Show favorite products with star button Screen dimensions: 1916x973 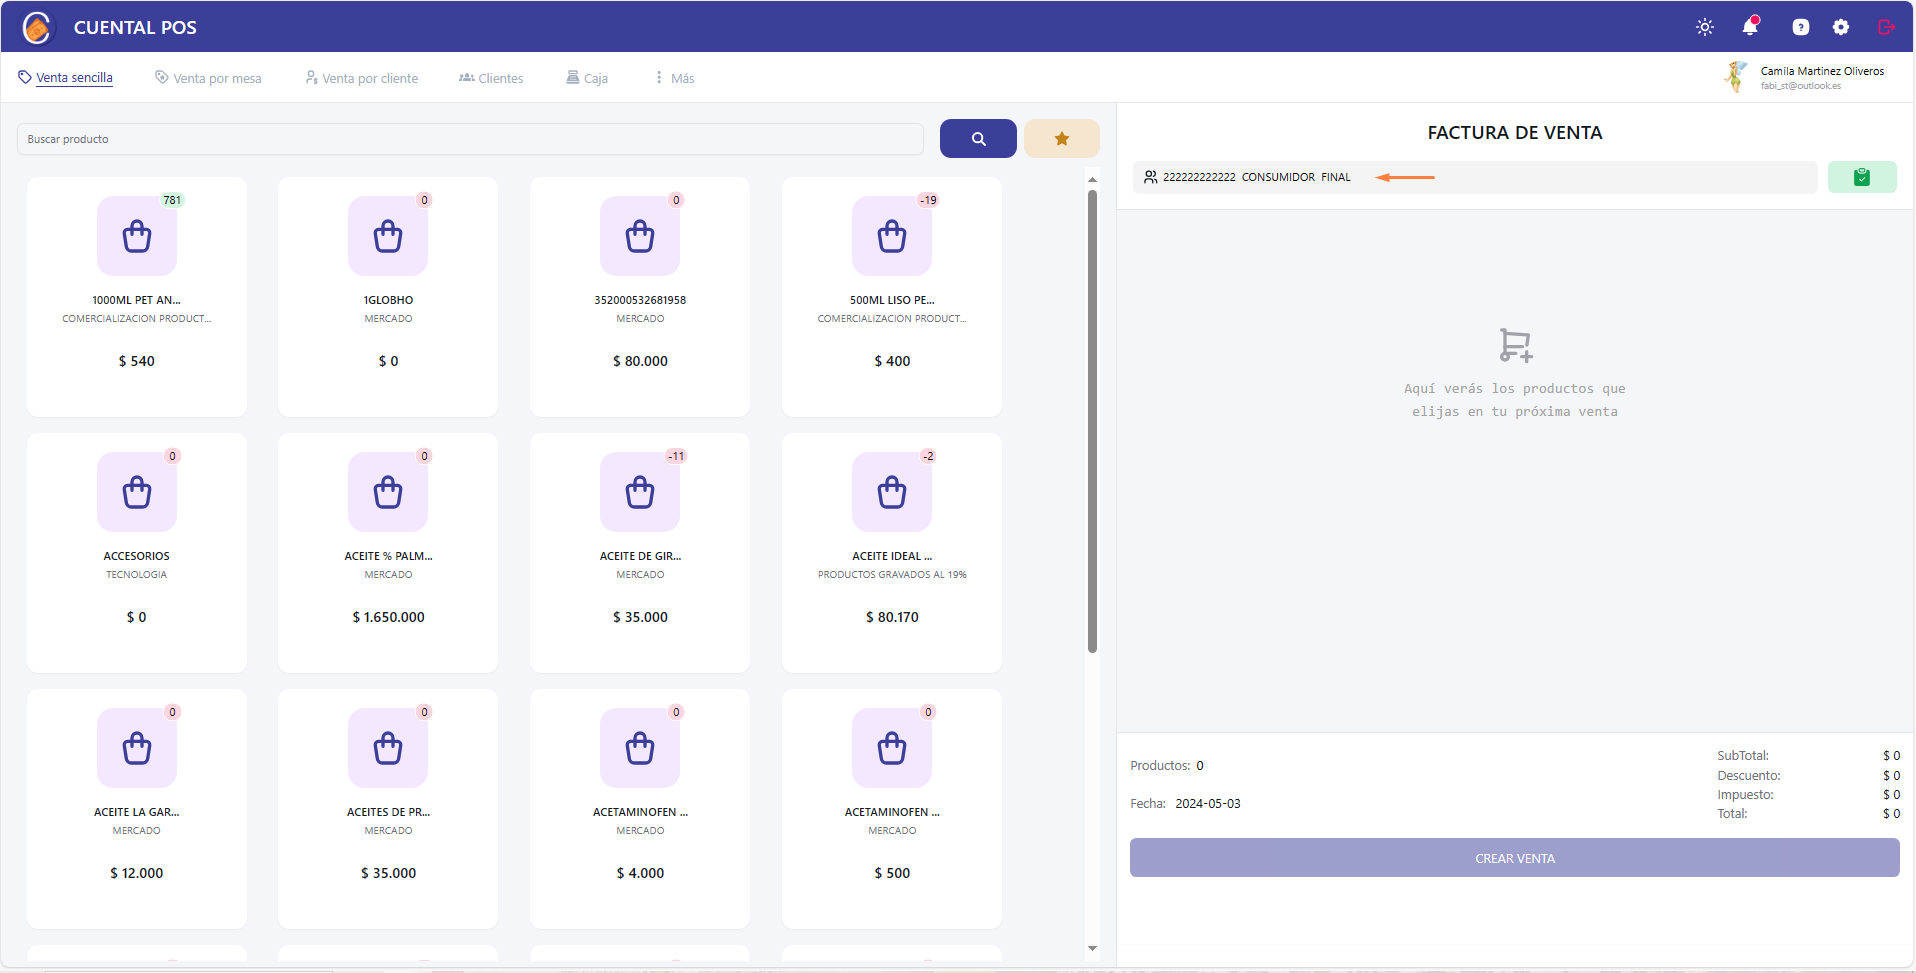tap(1061, 139)
